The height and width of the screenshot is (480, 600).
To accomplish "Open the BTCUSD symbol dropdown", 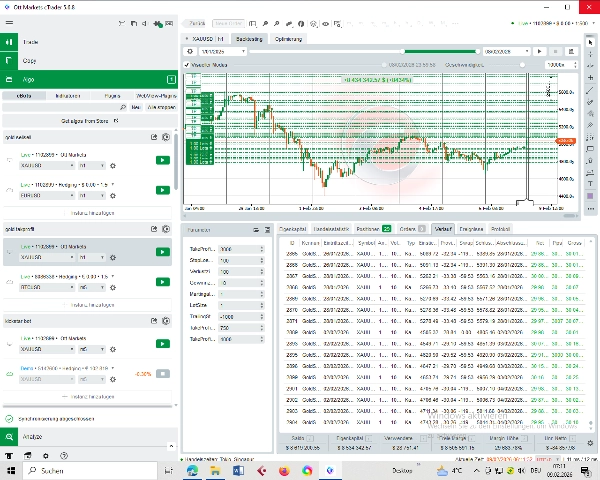I will point(47,287).
